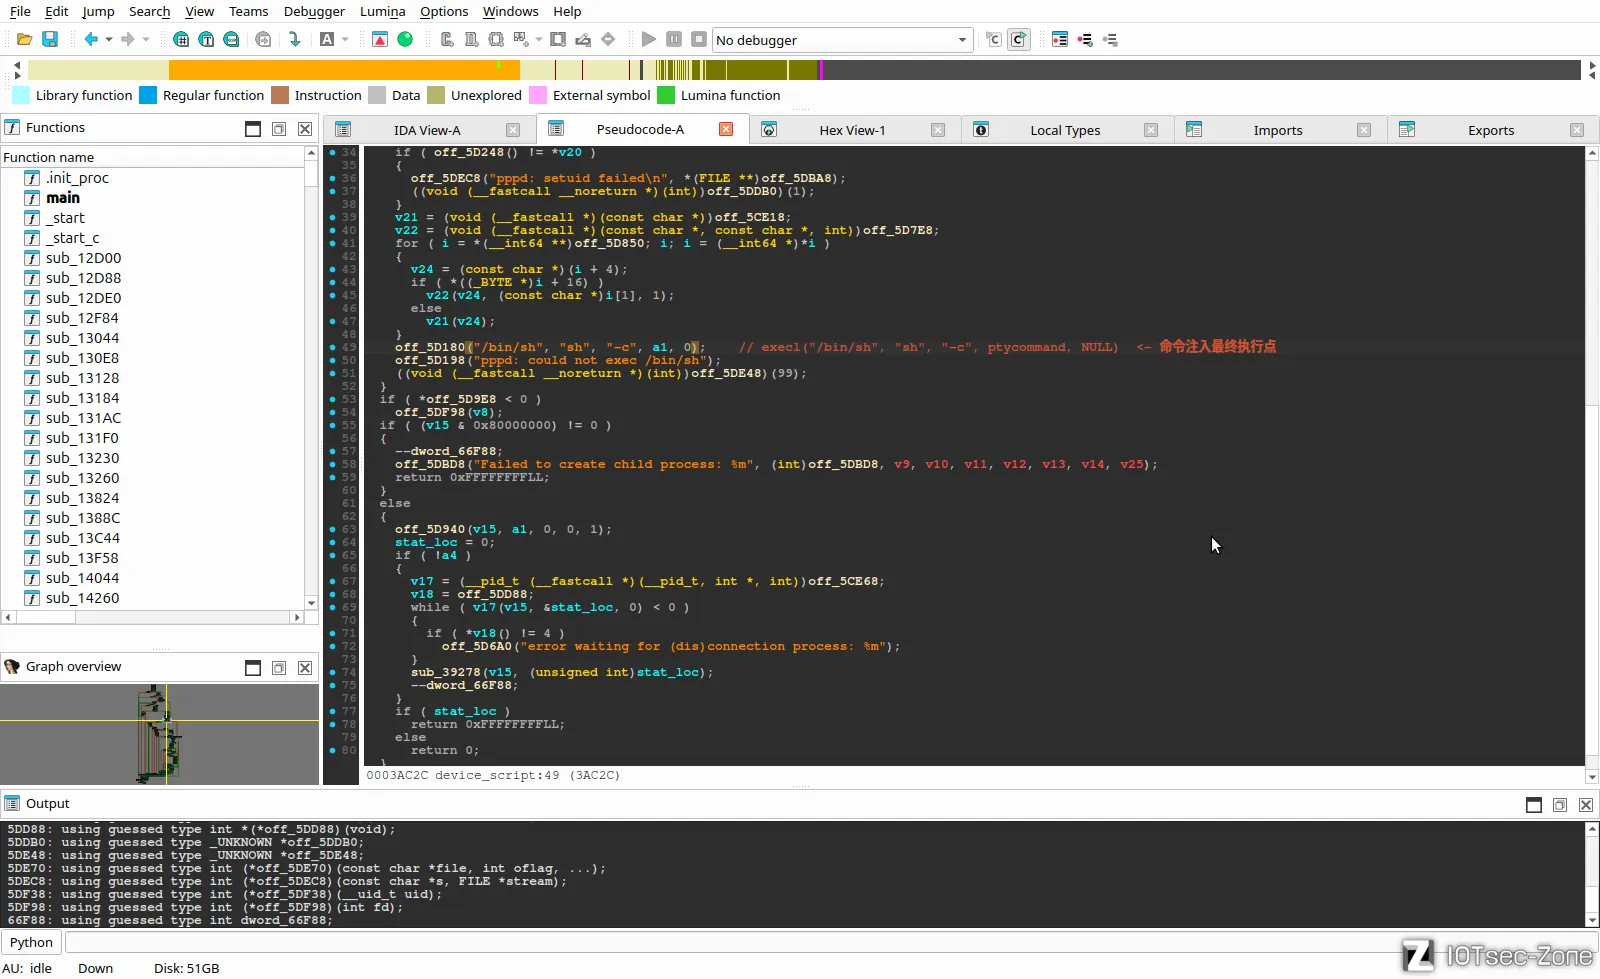Click the add breakpoint toolbar icon
The image size is (1600, 979).
1085,40
